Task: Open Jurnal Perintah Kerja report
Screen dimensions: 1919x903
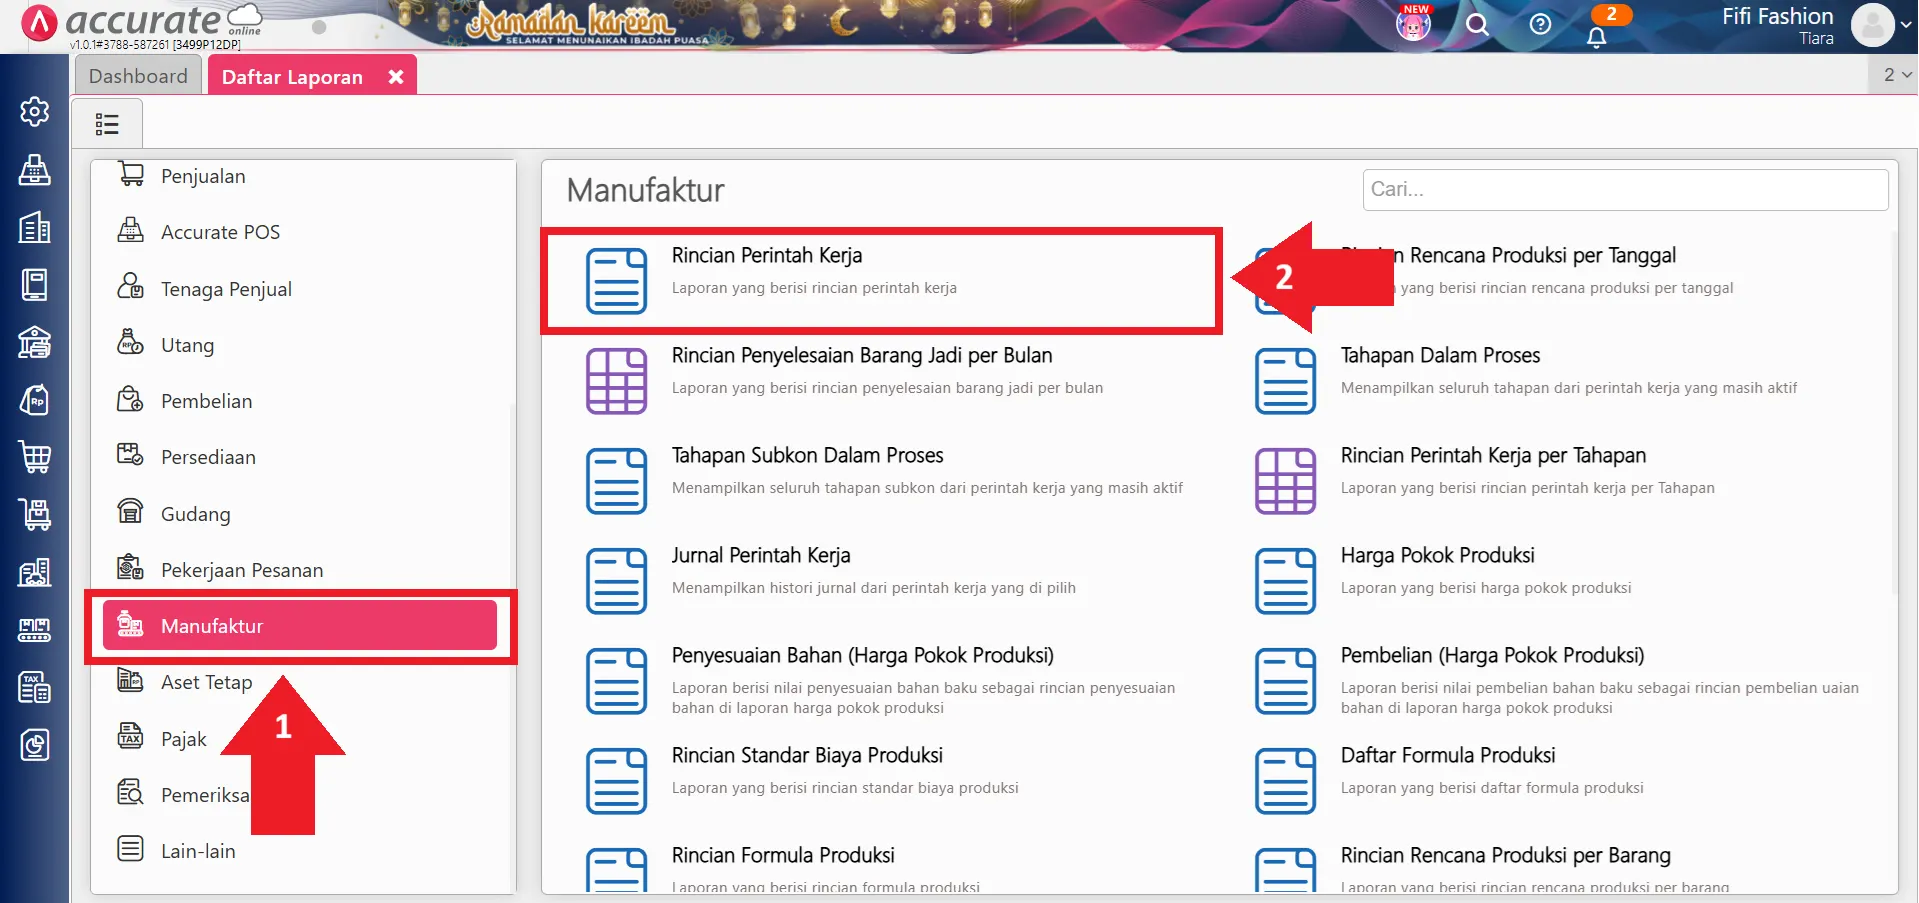Action: point(760,556)
